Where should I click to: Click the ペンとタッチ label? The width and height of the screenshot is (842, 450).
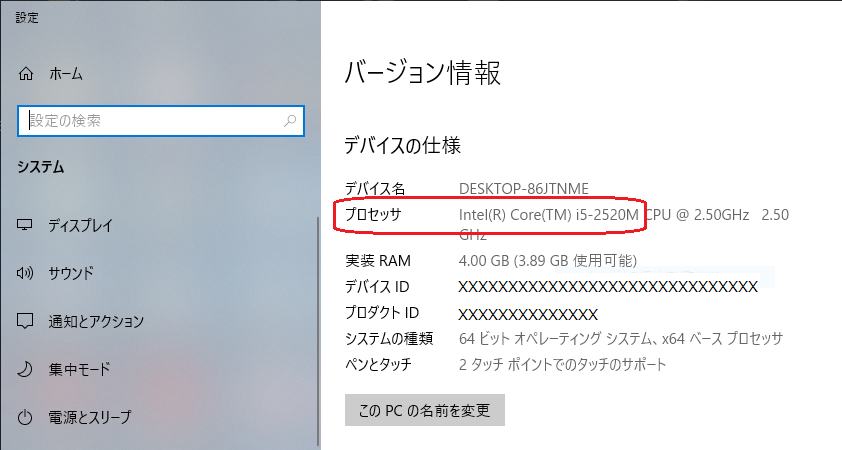(x=378, y=364)
